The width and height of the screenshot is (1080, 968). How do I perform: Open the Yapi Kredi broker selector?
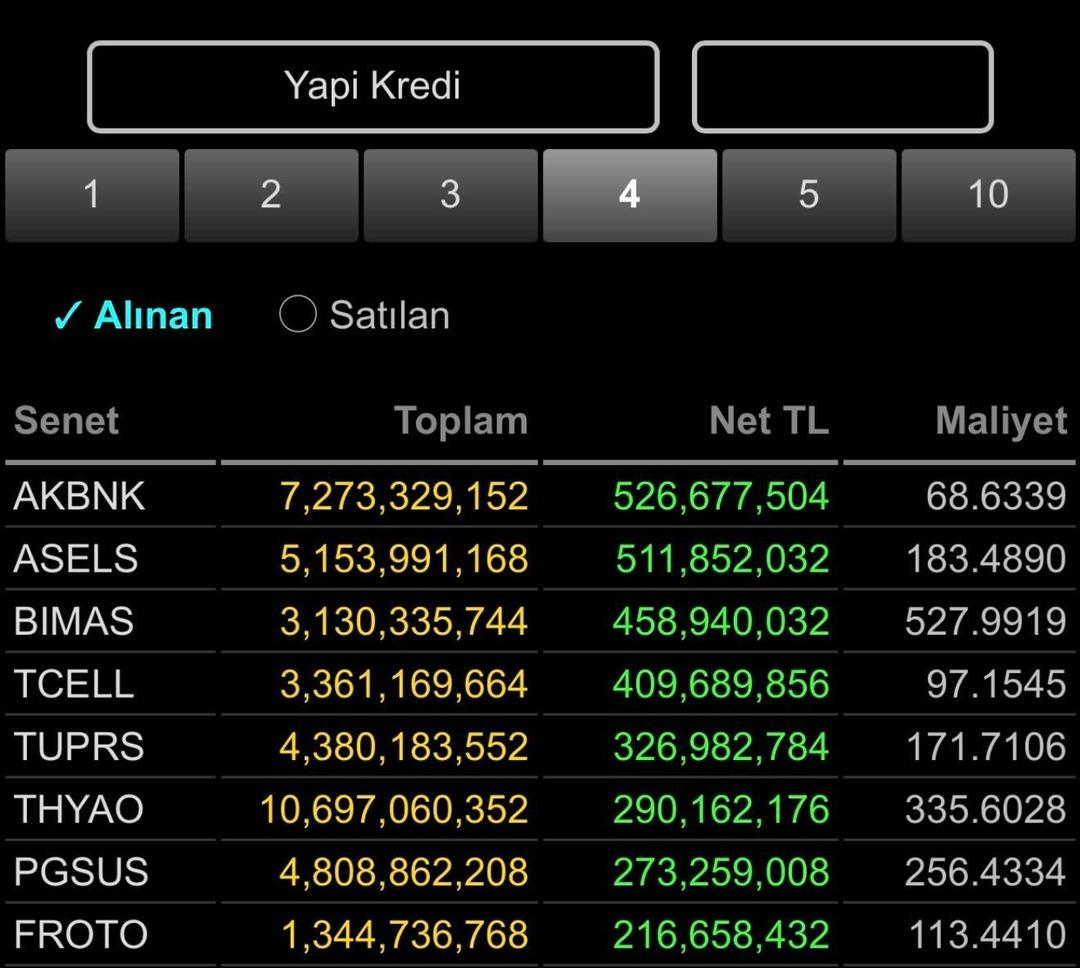tap(373, 87)
